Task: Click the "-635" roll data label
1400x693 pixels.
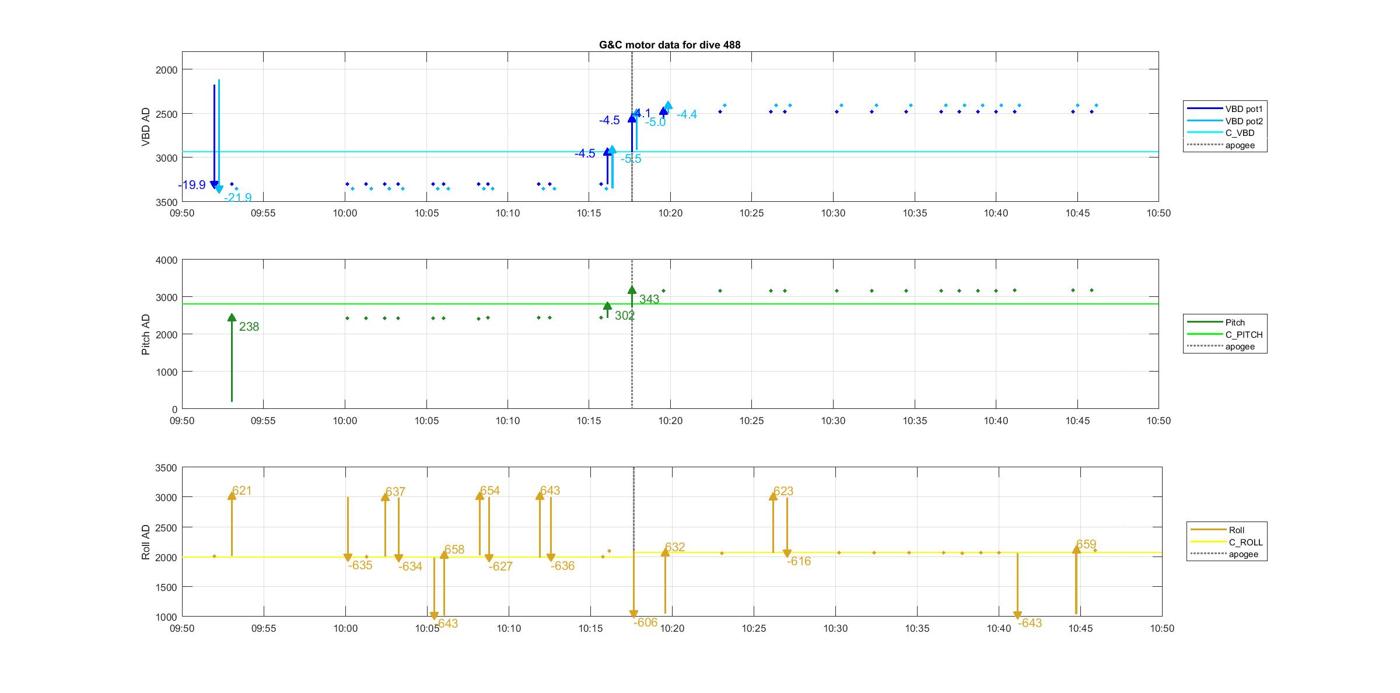Action: click(x=360, y=566)
